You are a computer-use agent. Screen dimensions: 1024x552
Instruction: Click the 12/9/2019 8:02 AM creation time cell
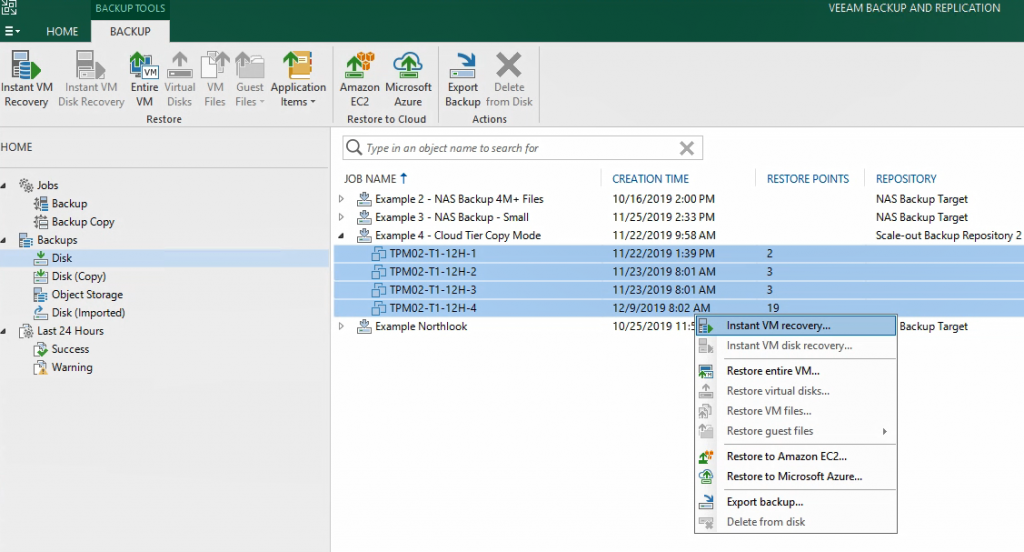661,308
